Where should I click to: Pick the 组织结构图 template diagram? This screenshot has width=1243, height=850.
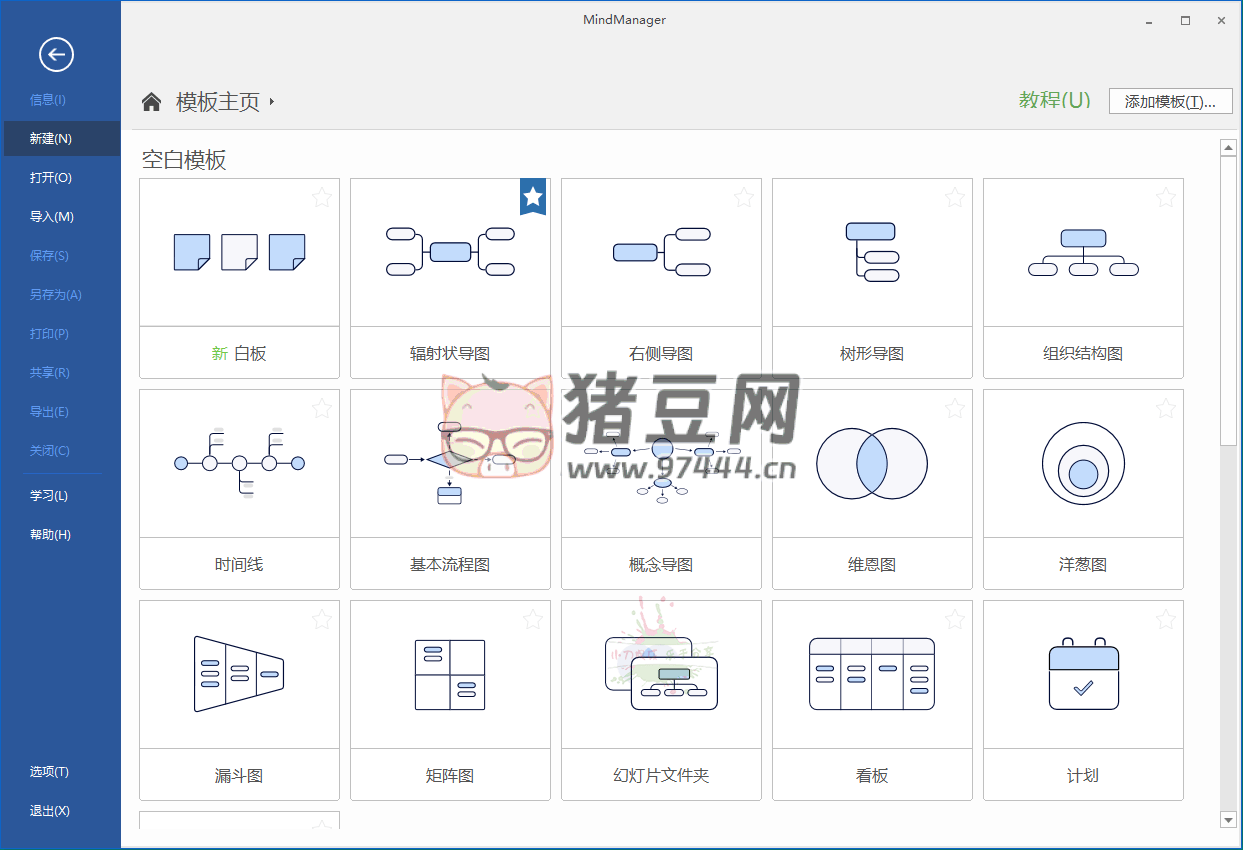coord(1083,252)
